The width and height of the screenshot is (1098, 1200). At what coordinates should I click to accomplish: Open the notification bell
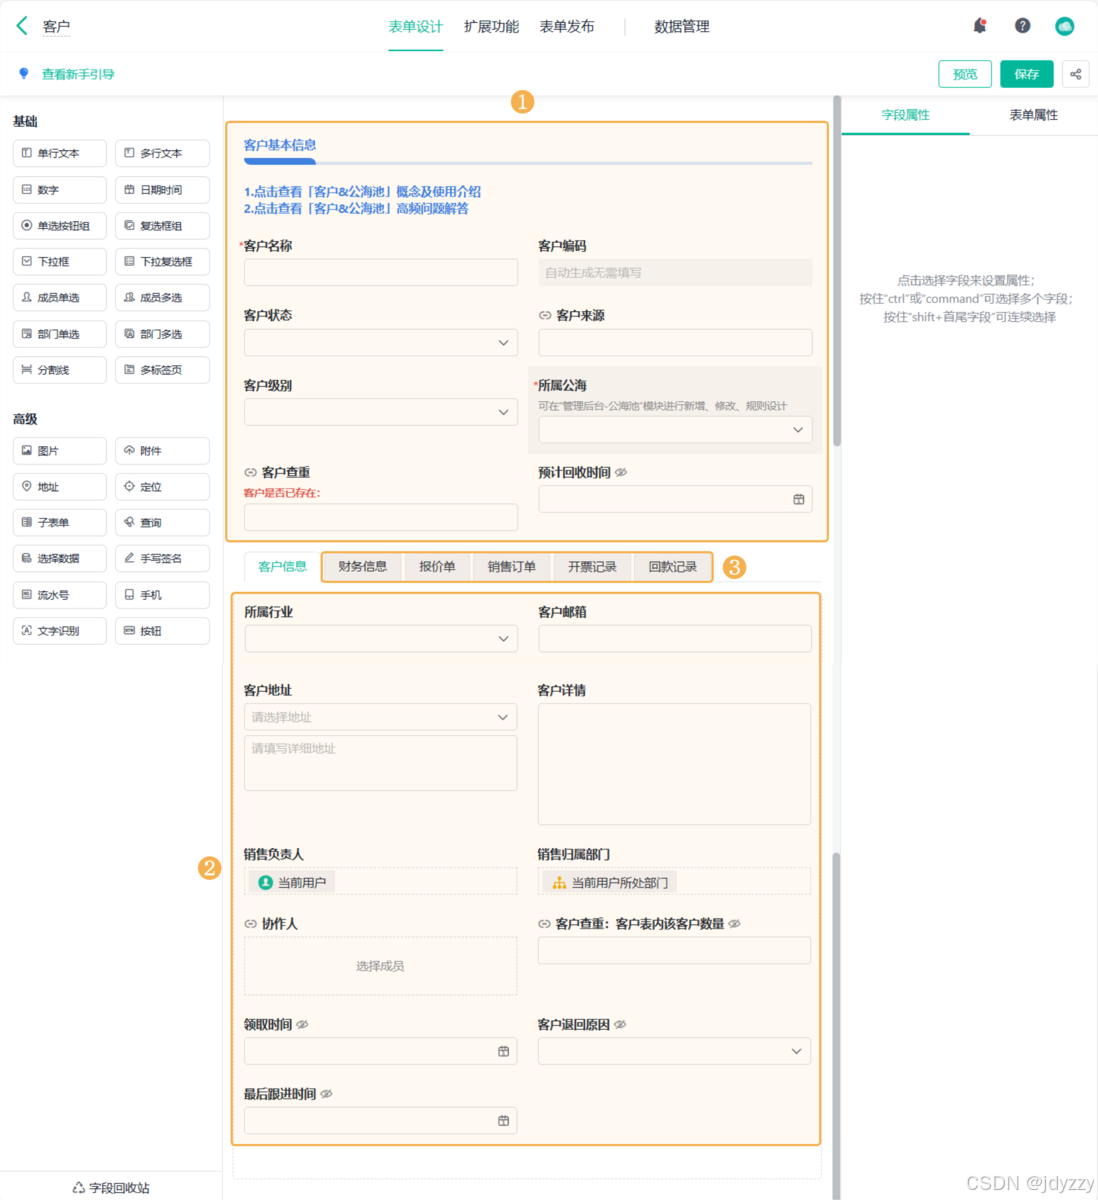click(980, 26)
